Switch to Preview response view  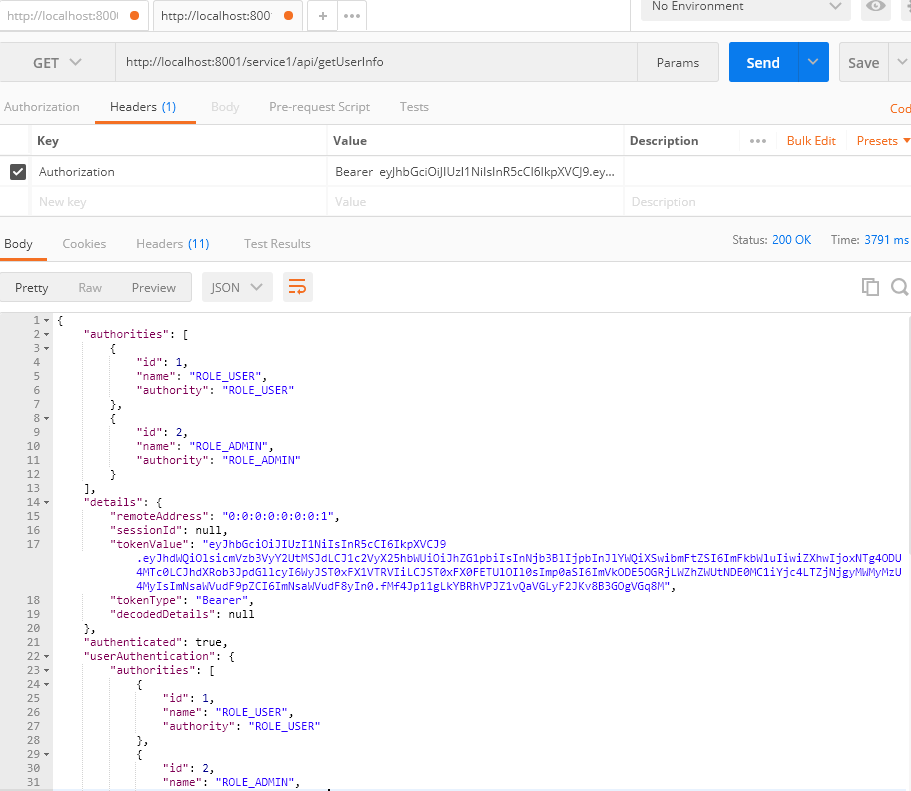point(153,288)
